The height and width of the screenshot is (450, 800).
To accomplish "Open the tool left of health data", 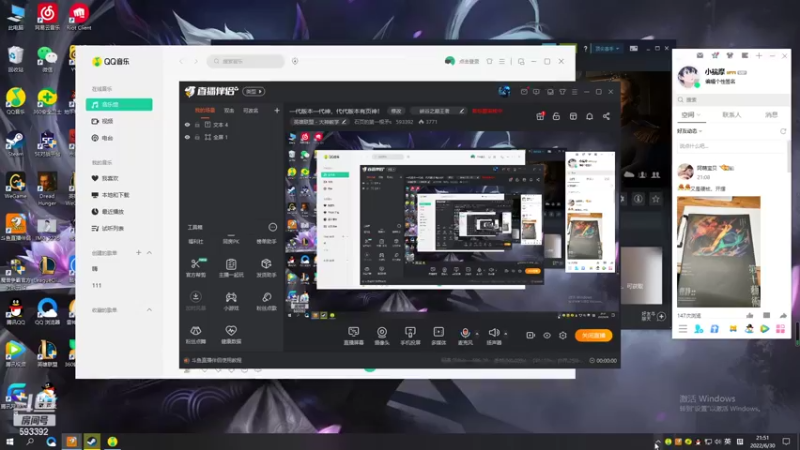I will click(x=196, y=331).
